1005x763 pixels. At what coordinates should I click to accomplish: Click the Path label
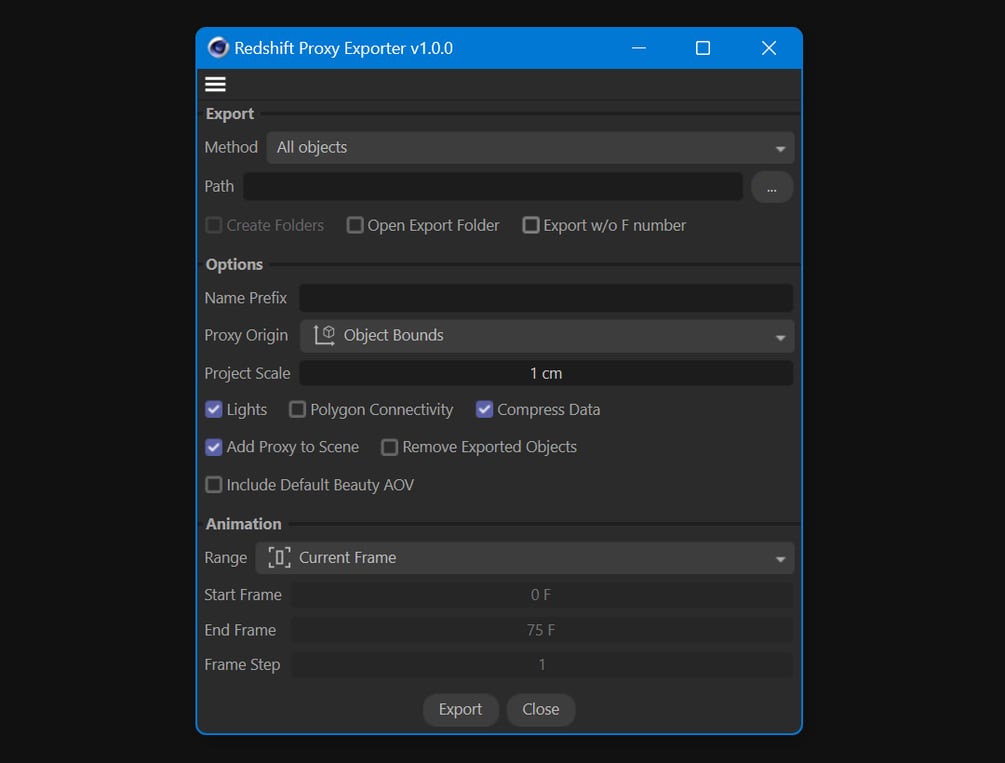pyautogui.click(x=219, y=187)
